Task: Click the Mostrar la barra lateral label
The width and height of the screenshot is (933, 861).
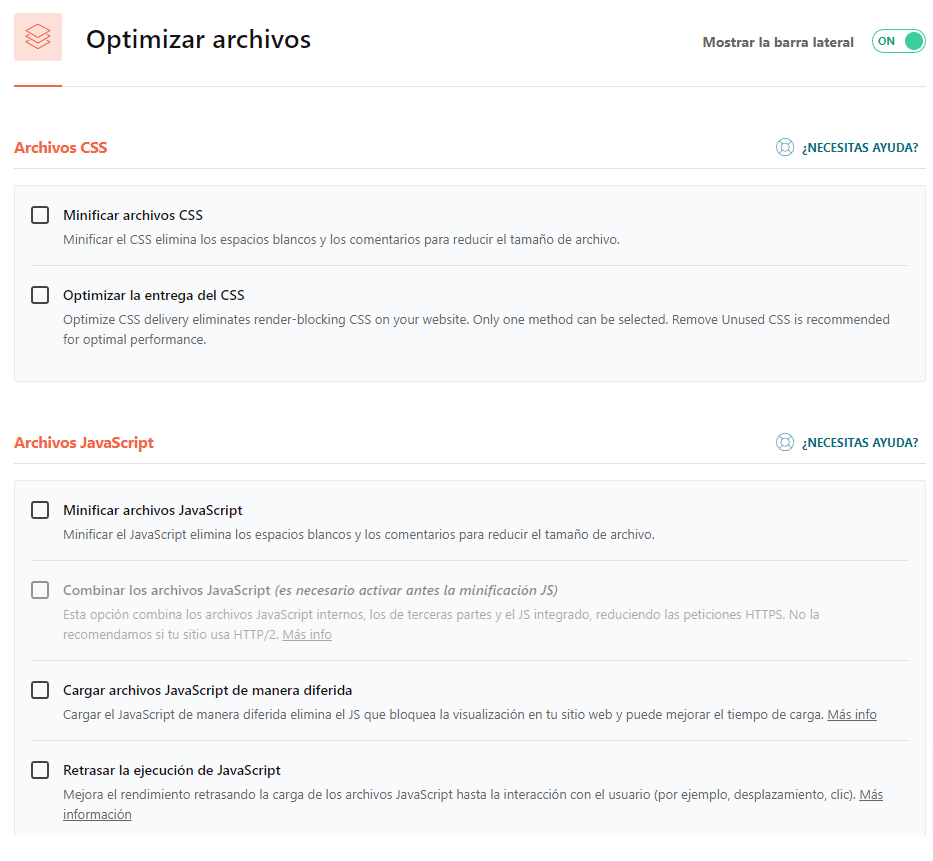Action: coord(778,42)
